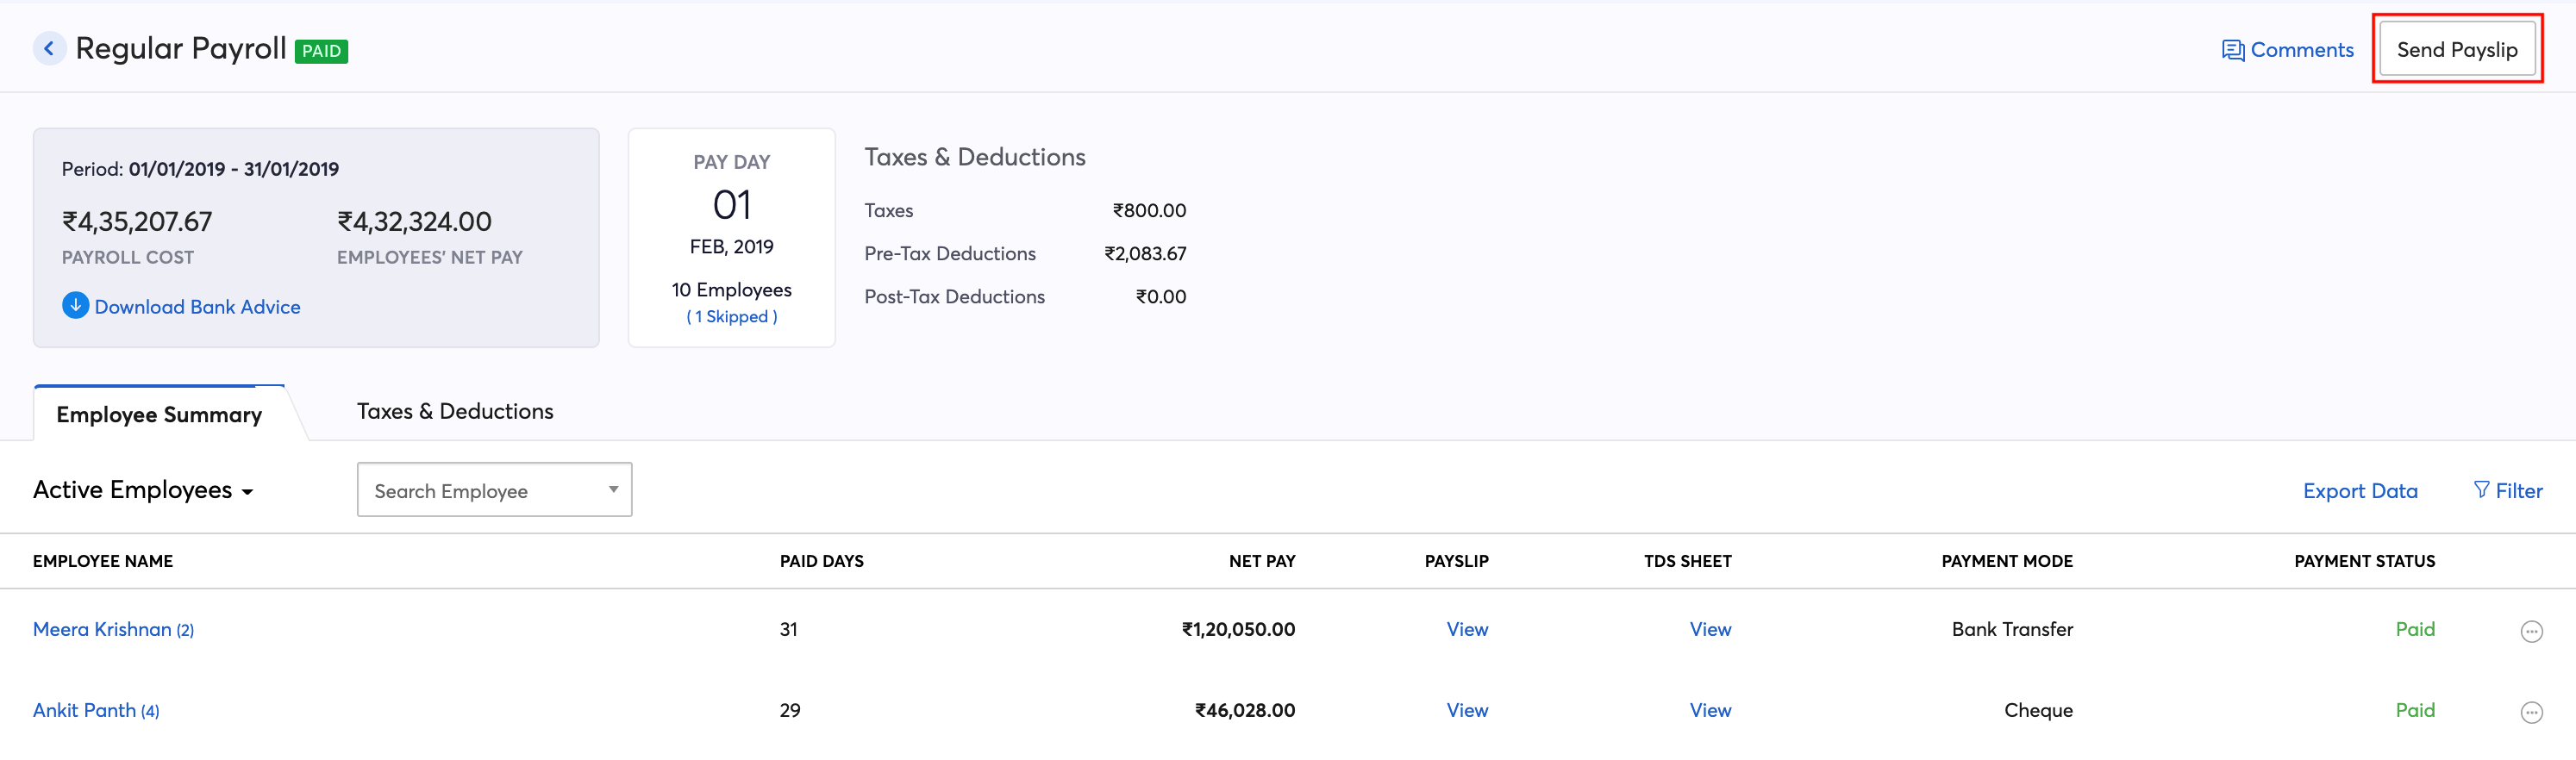The image size is (2576, 760).
Task: Open more options for Meera Krishnan
Action: 2531,631
